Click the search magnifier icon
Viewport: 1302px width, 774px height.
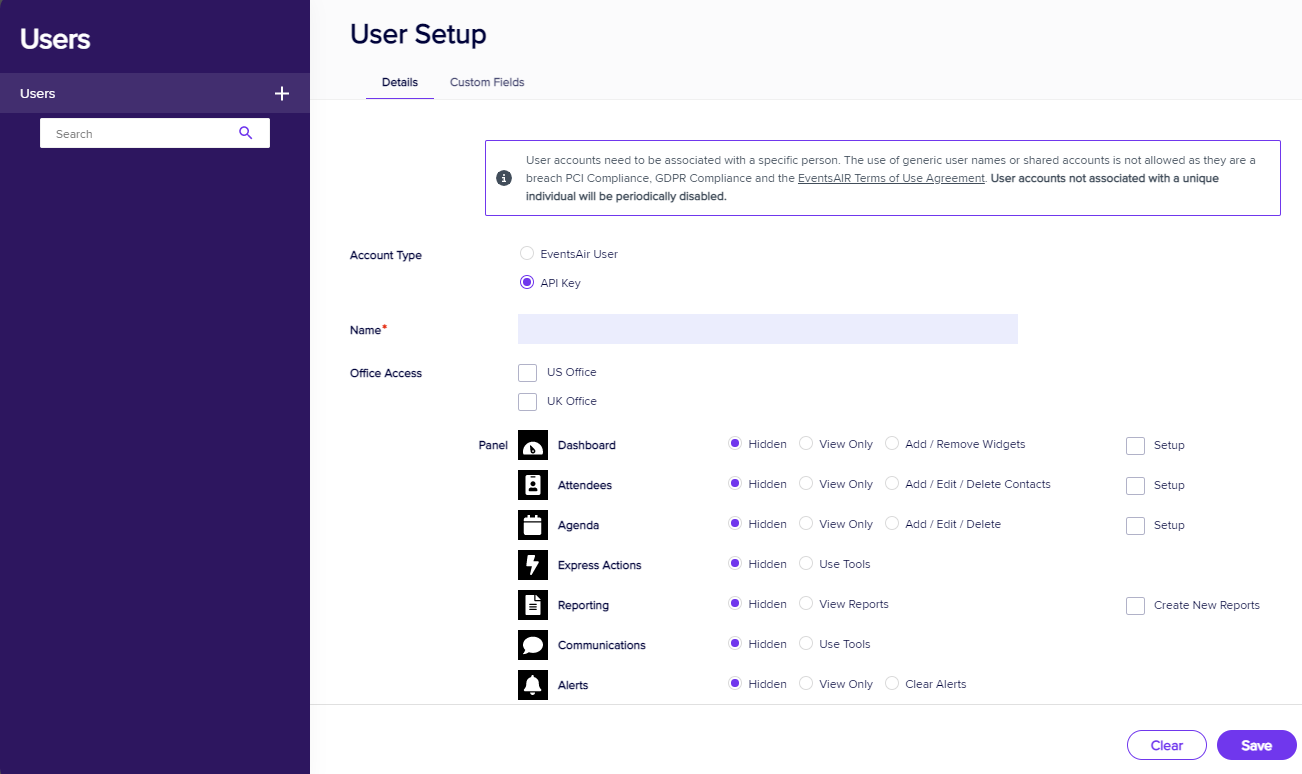coord(245,133)
